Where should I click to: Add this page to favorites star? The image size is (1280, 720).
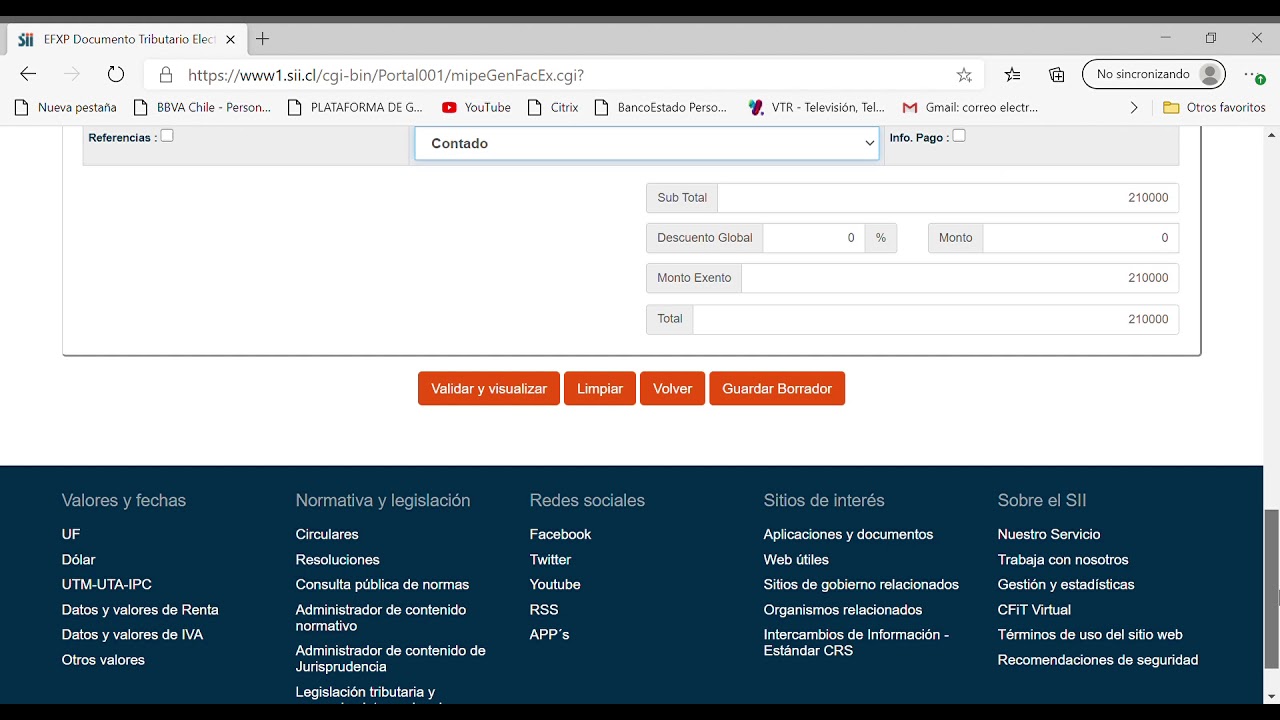point(964,75)
